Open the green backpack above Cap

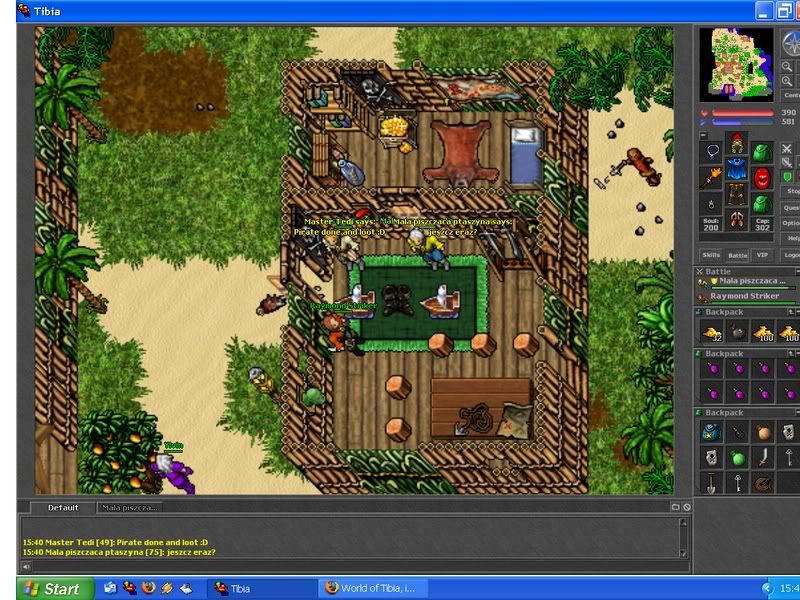click(x=762, y=204)
